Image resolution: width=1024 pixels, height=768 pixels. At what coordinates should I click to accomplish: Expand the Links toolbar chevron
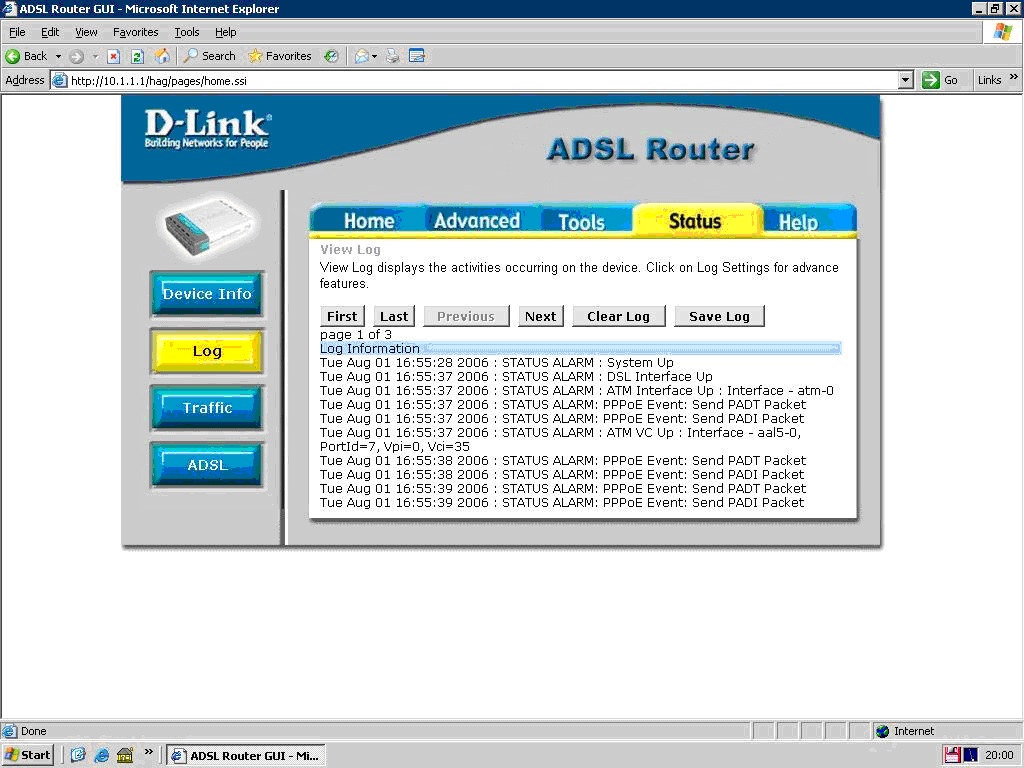click(x=1013, y=77)
